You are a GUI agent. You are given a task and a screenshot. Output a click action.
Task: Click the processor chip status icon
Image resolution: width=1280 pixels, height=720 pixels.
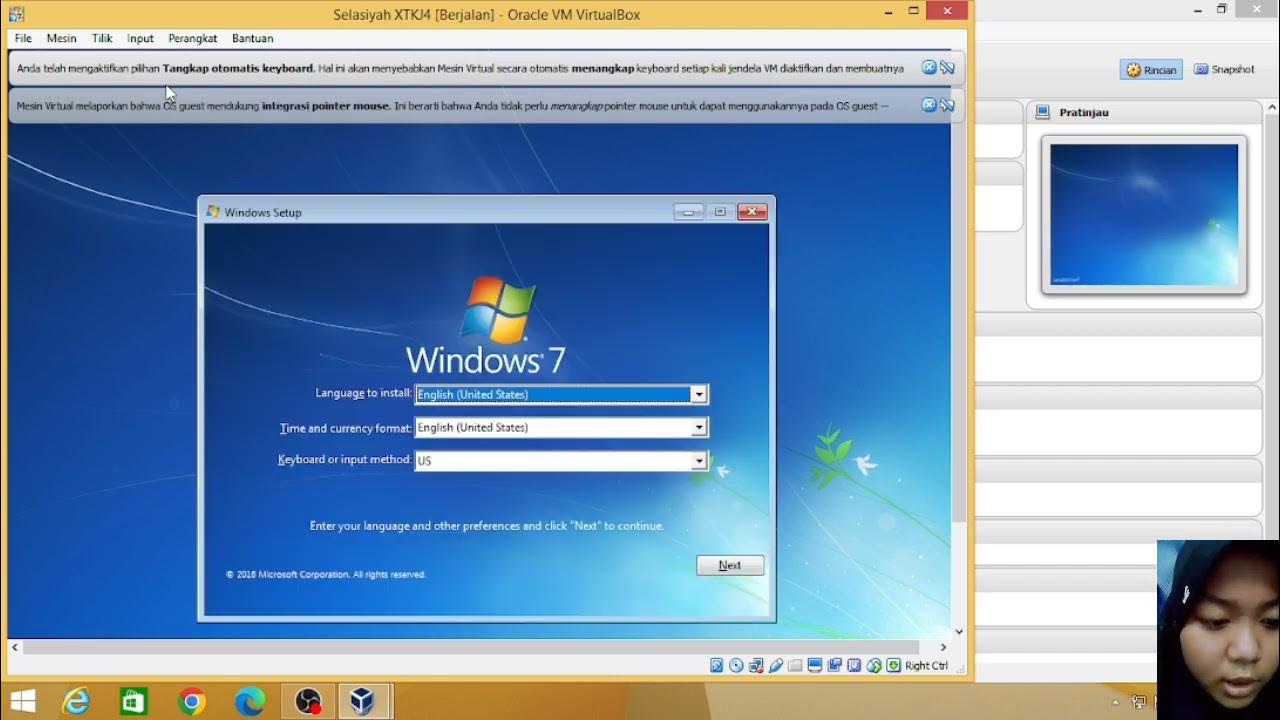coord(854,665)
